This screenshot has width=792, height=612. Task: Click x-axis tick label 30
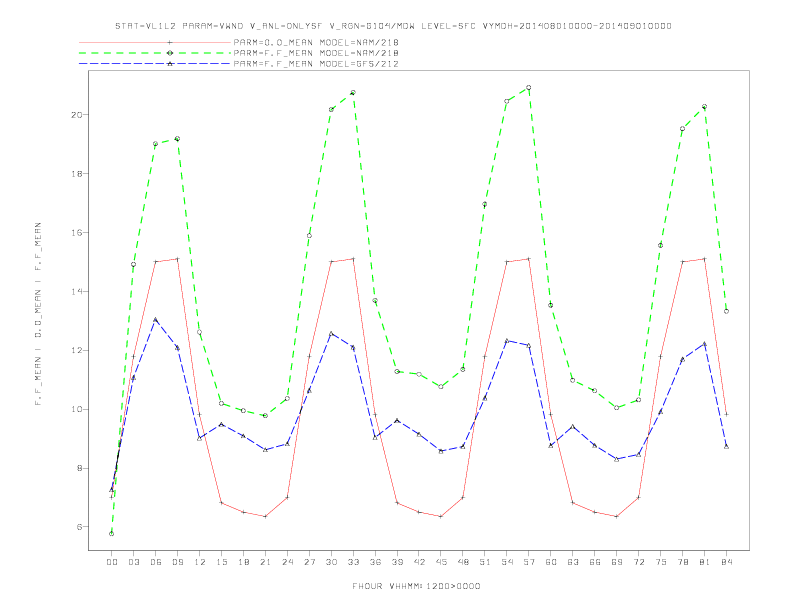click(x=331, y=562)
